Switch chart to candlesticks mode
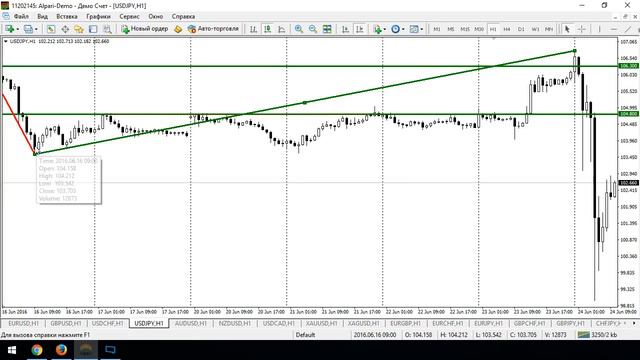 [x=267, y=29]
